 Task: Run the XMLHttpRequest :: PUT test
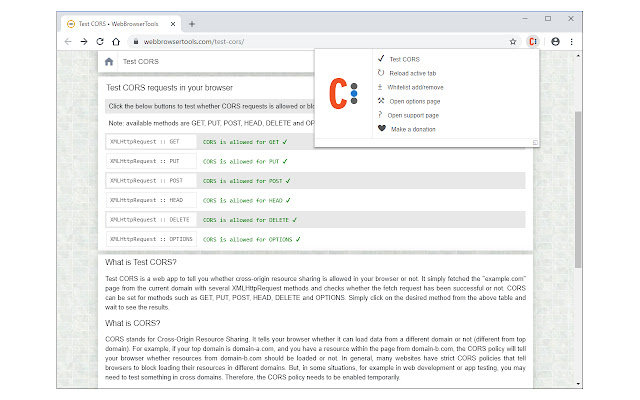point(151,161)
